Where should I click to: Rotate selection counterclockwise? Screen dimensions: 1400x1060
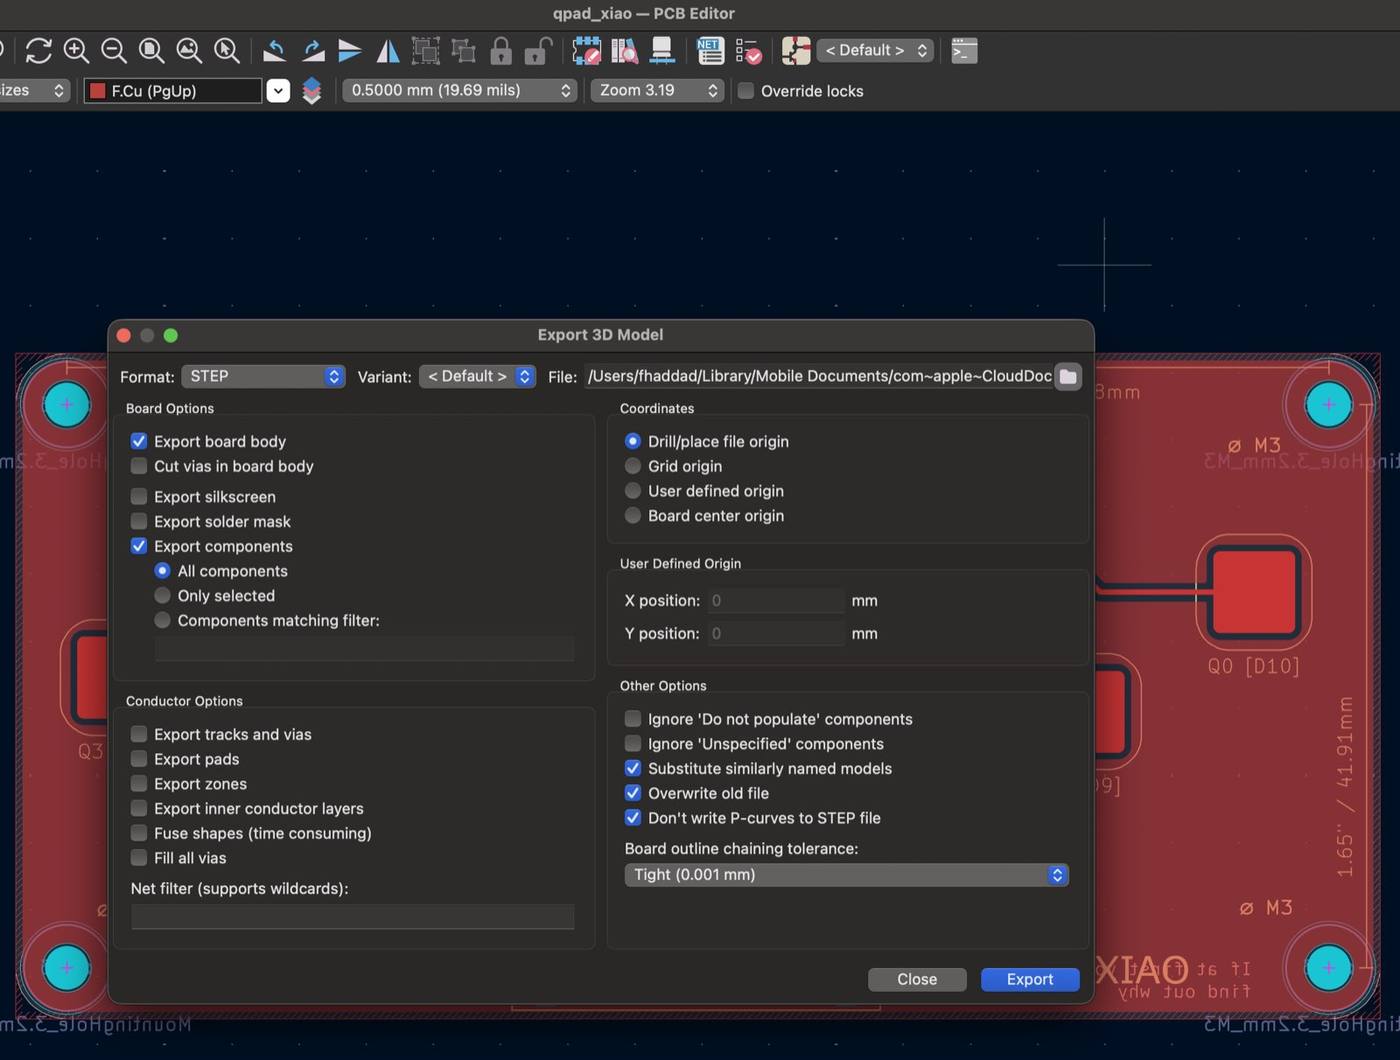(274, 50)
